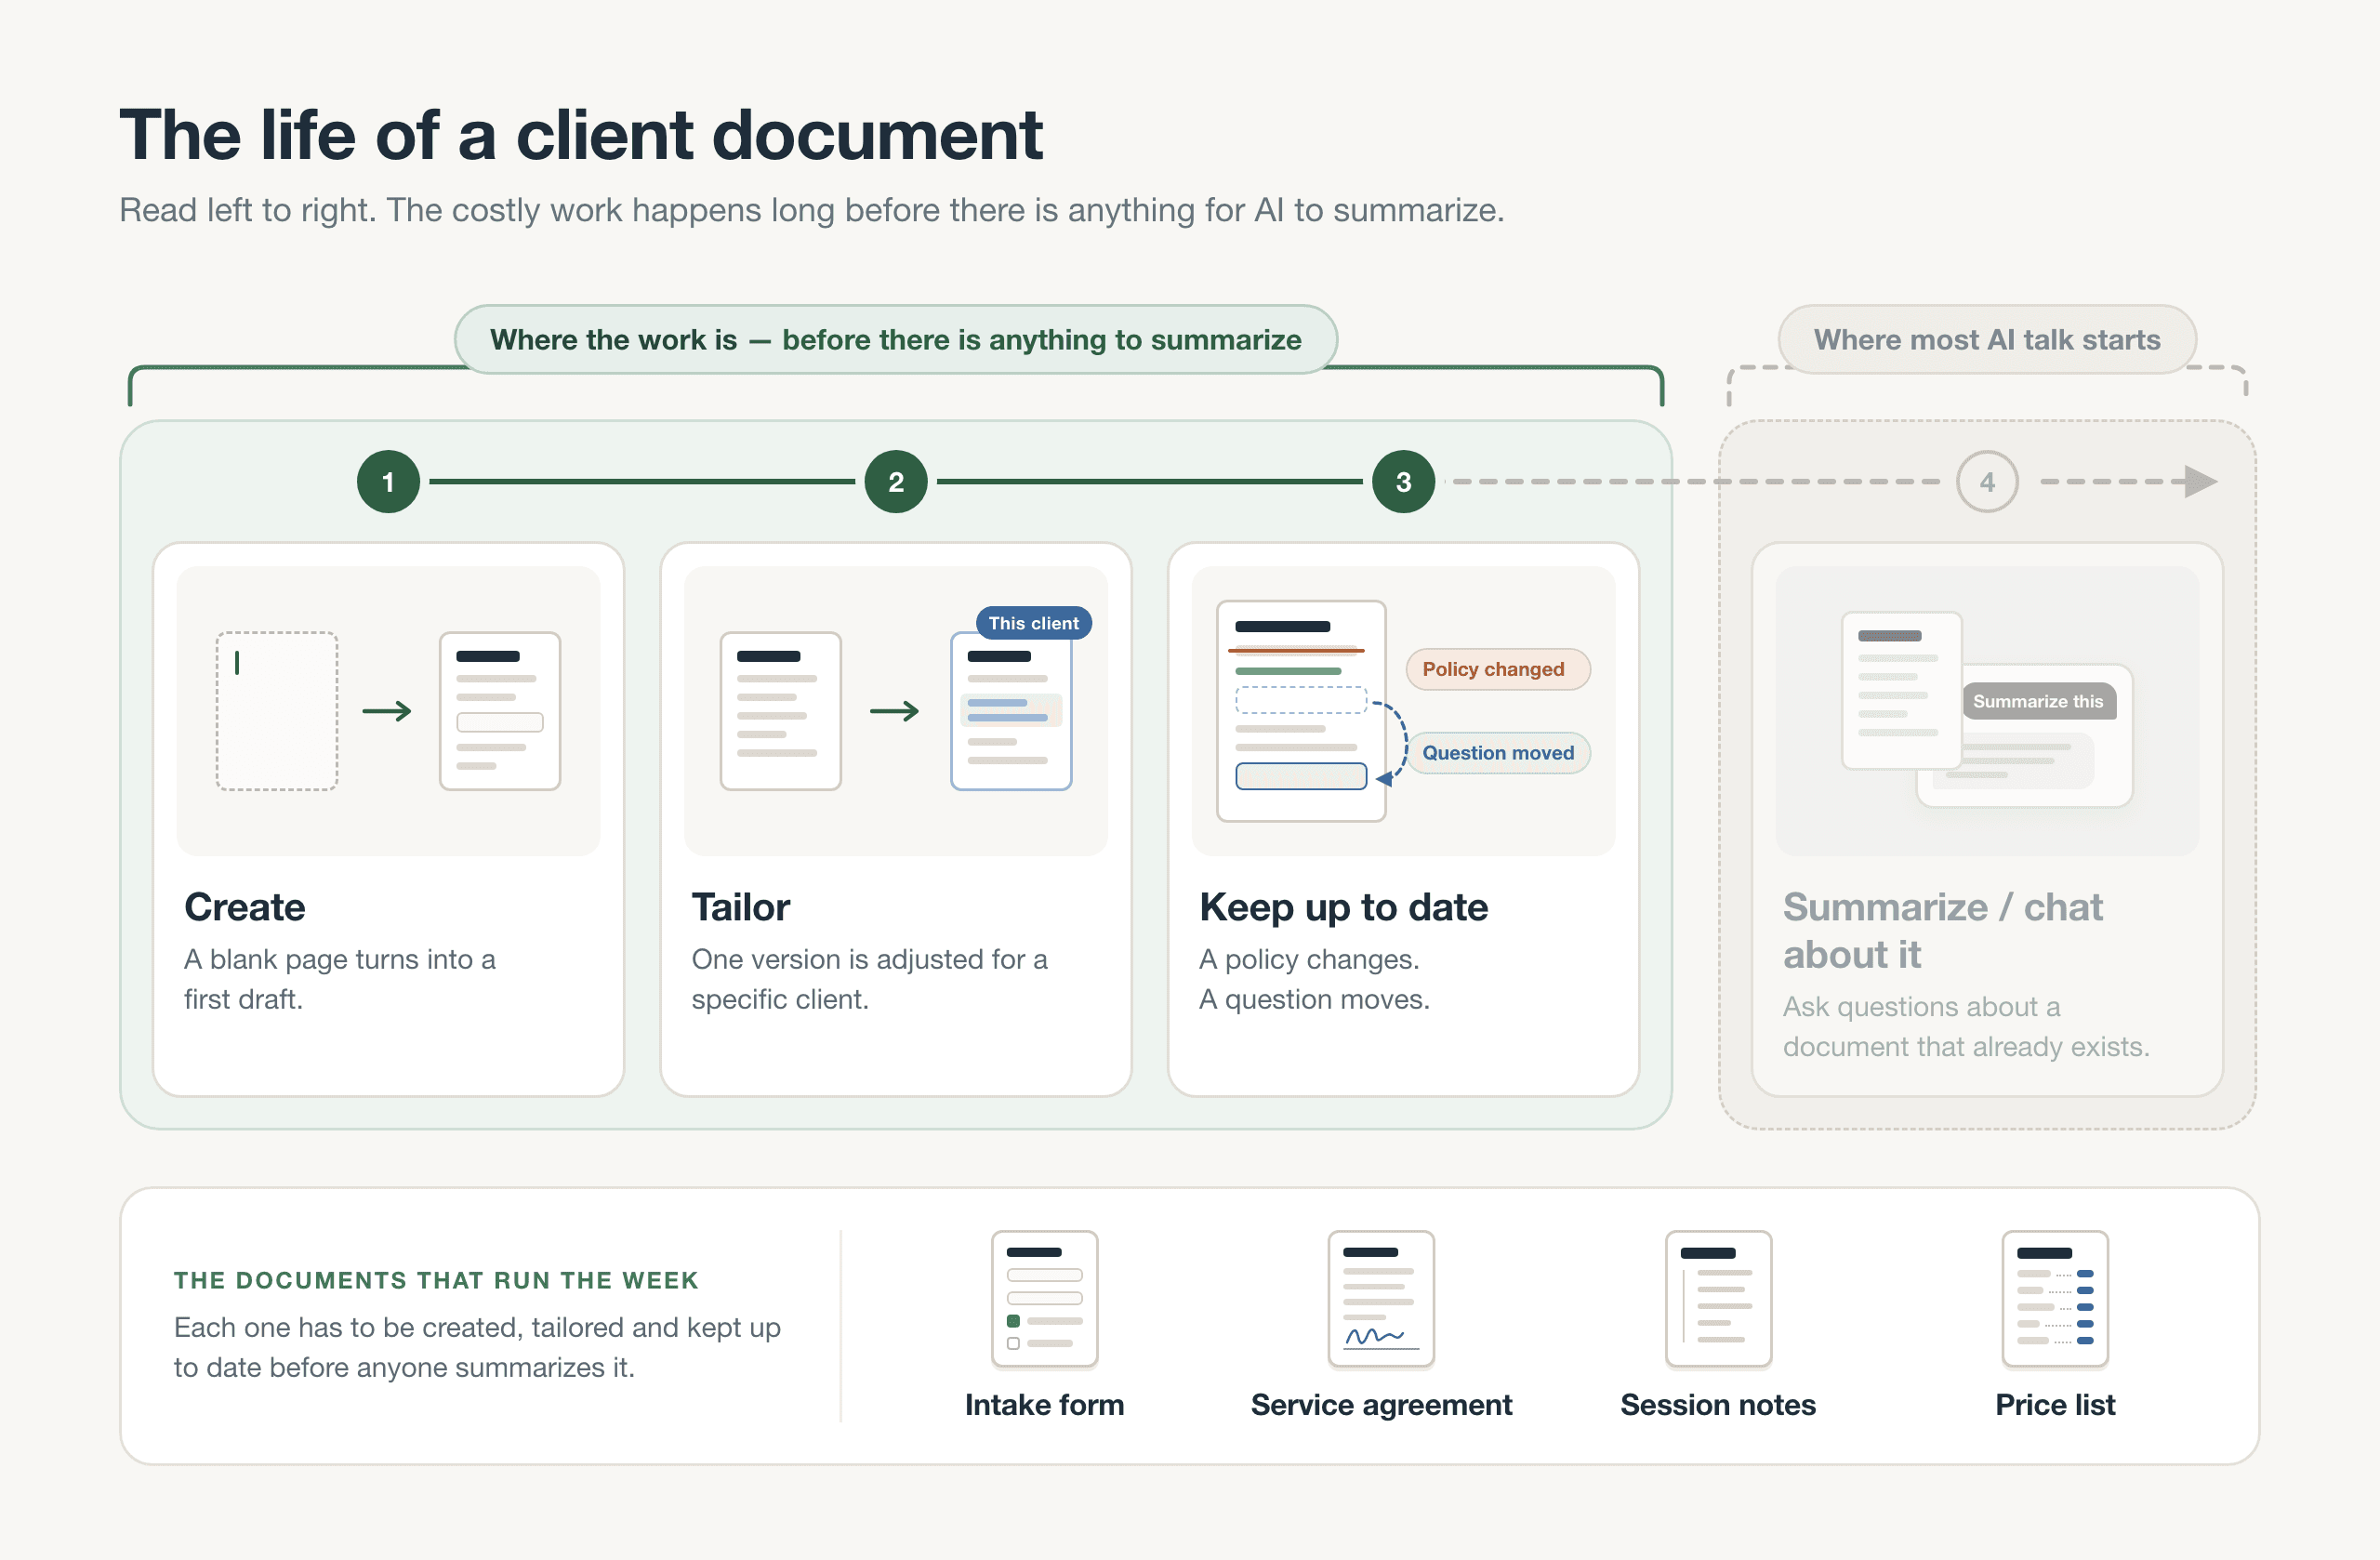Viewport: 2380px width, 1560px height.
Task: Select the greyed step 4 circle marker
Action: 1987,482
